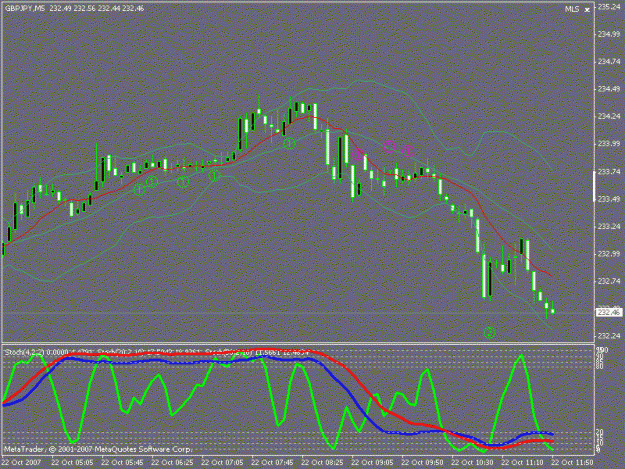Select the green circled 2 chart marker
Viewport: 625px width, 469px height.
[489, 332]
